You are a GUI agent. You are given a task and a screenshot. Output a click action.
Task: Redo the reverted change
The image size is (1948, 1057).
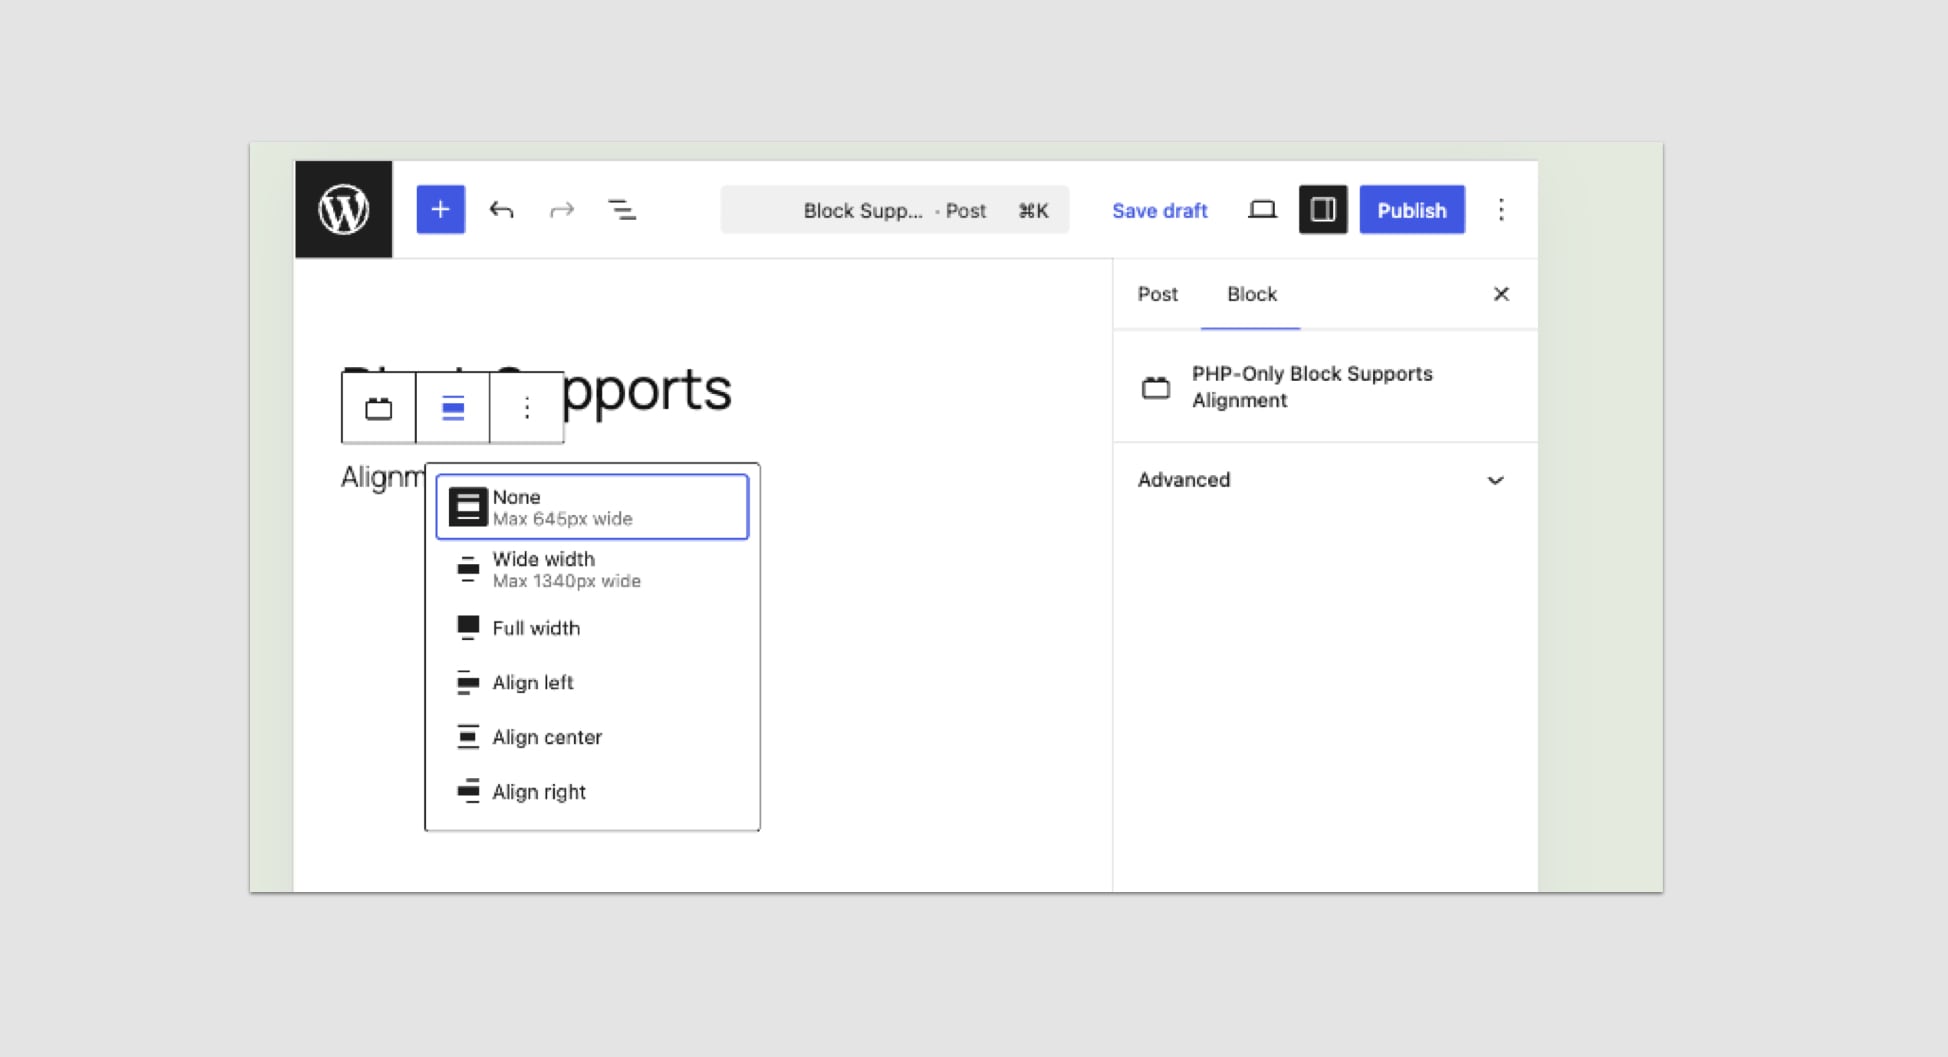click(x=562, y=209)
